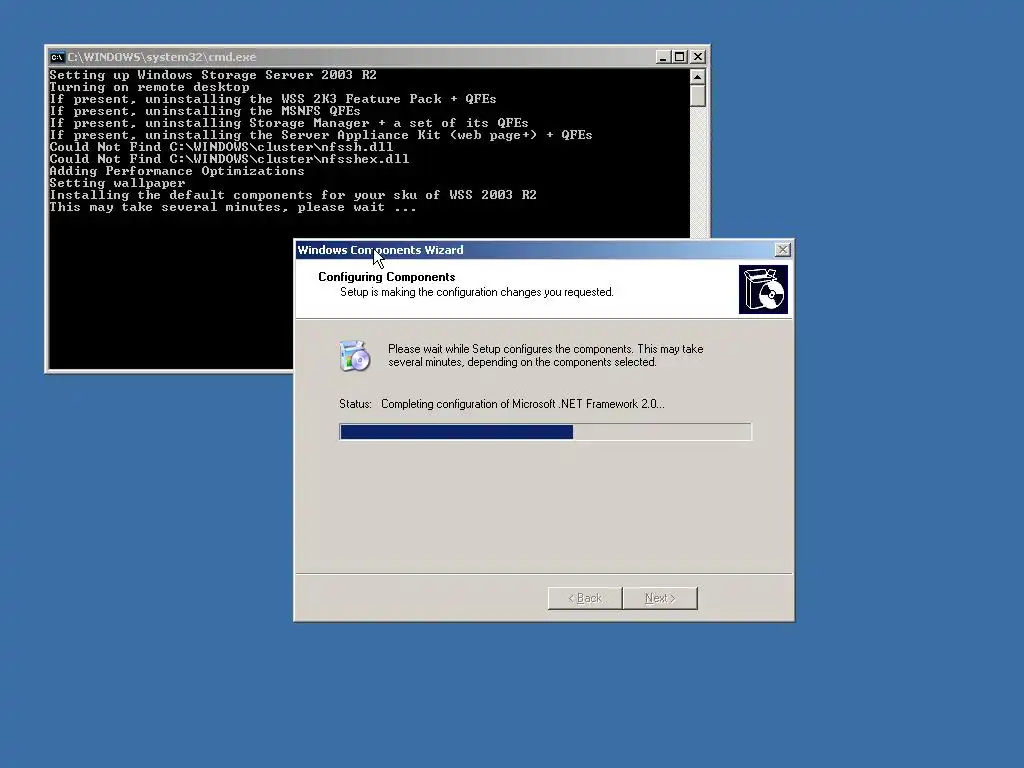Click the small setup icon beside the Please wait message
Image resolution: width=1024 pixels, height=768 pixels.
(355, 356)
